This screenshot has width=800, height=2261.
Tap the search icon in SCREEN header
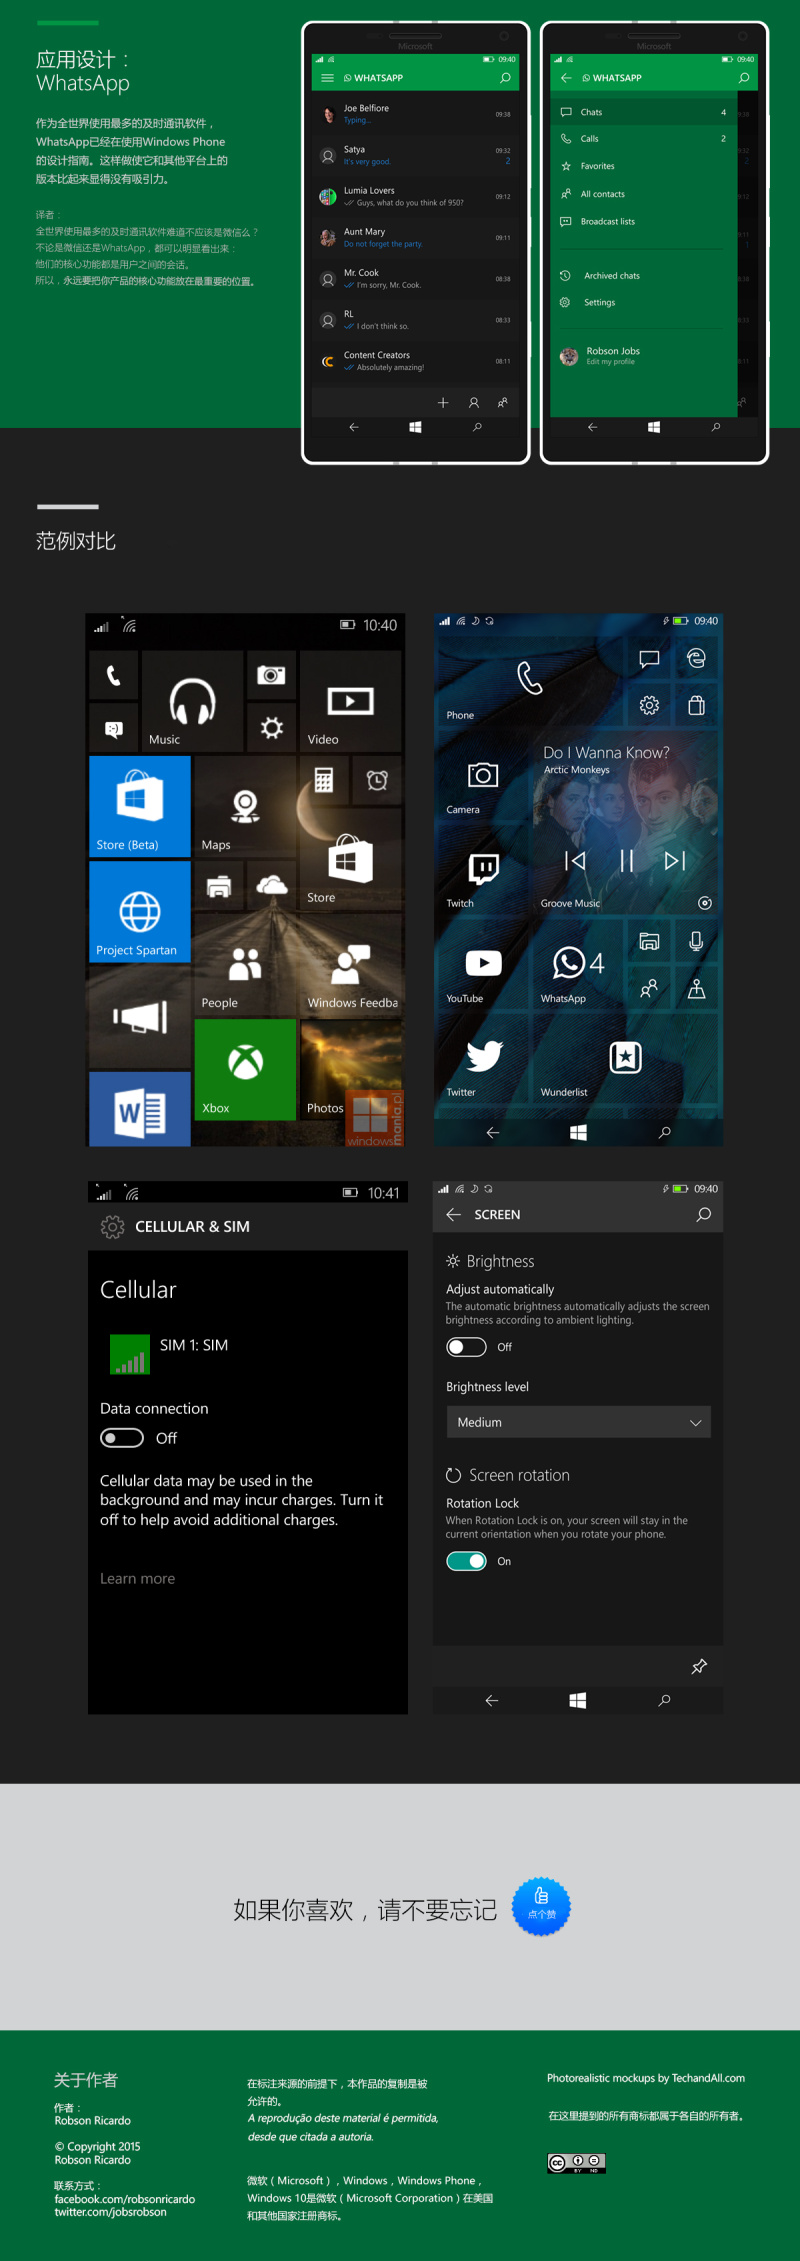tap(704, 1214)
